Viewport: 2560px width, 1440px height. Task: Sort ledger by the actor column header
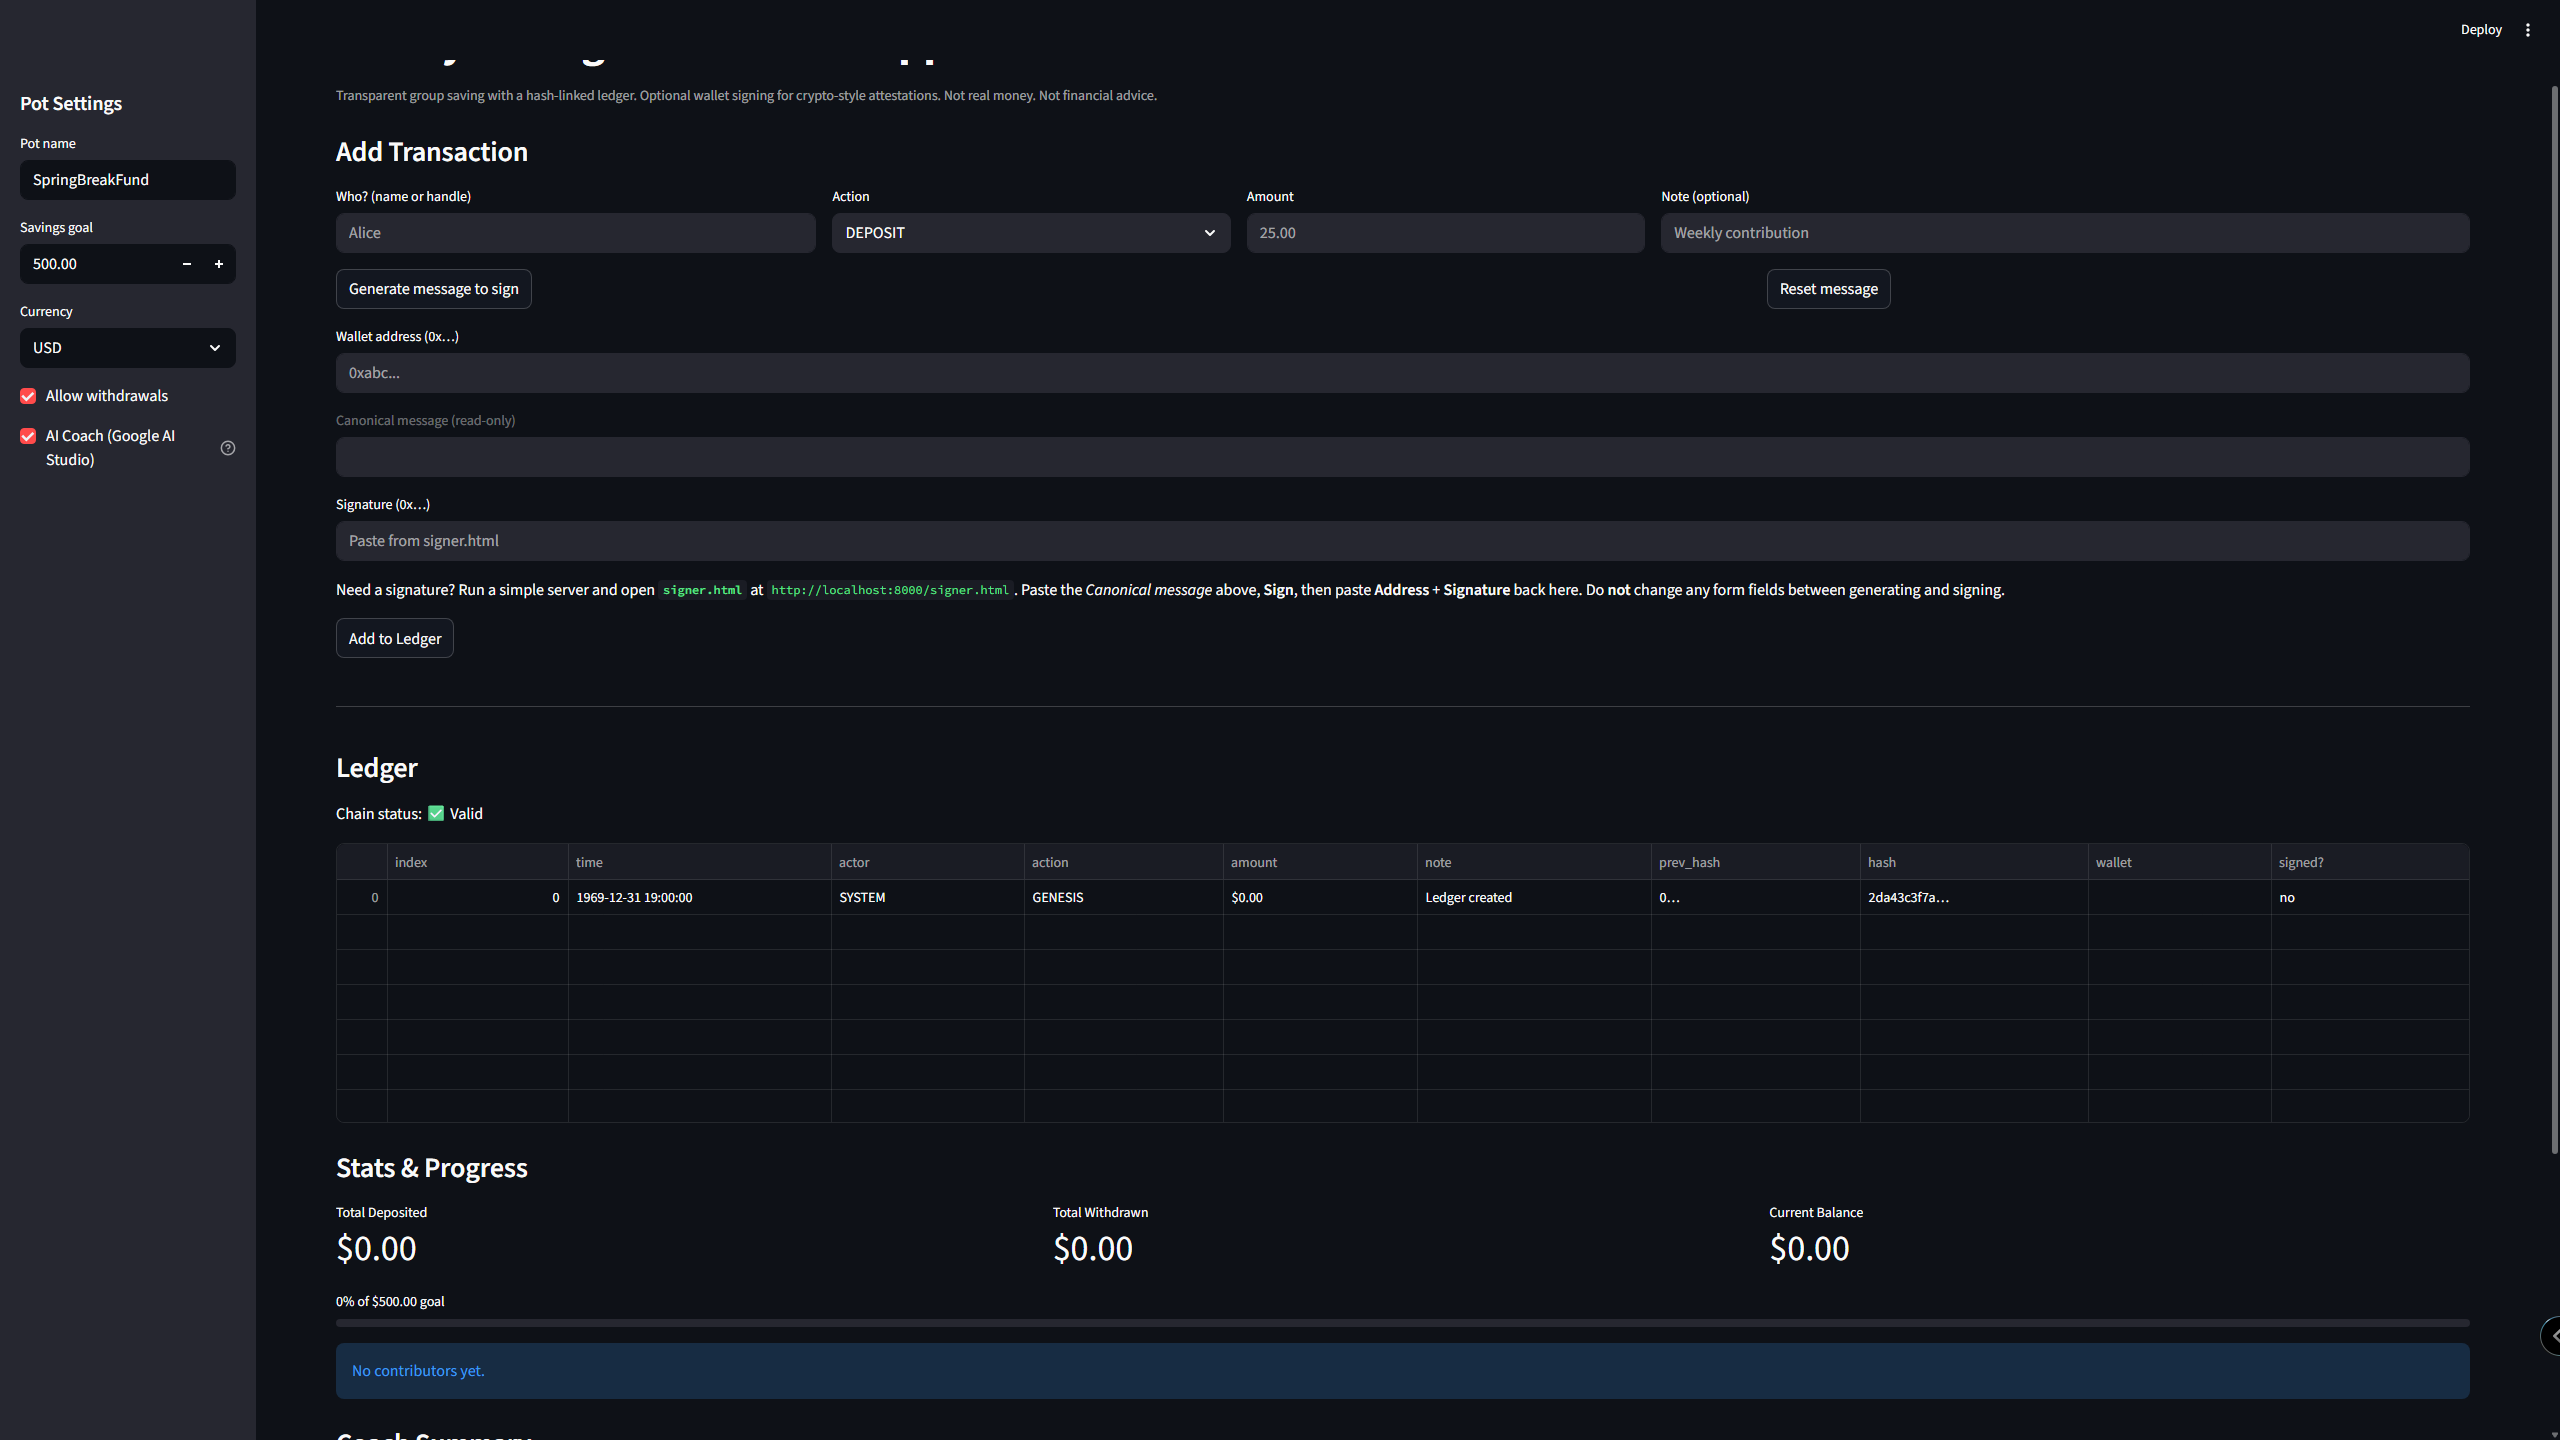pyautogui.click(x=926, y=862)
